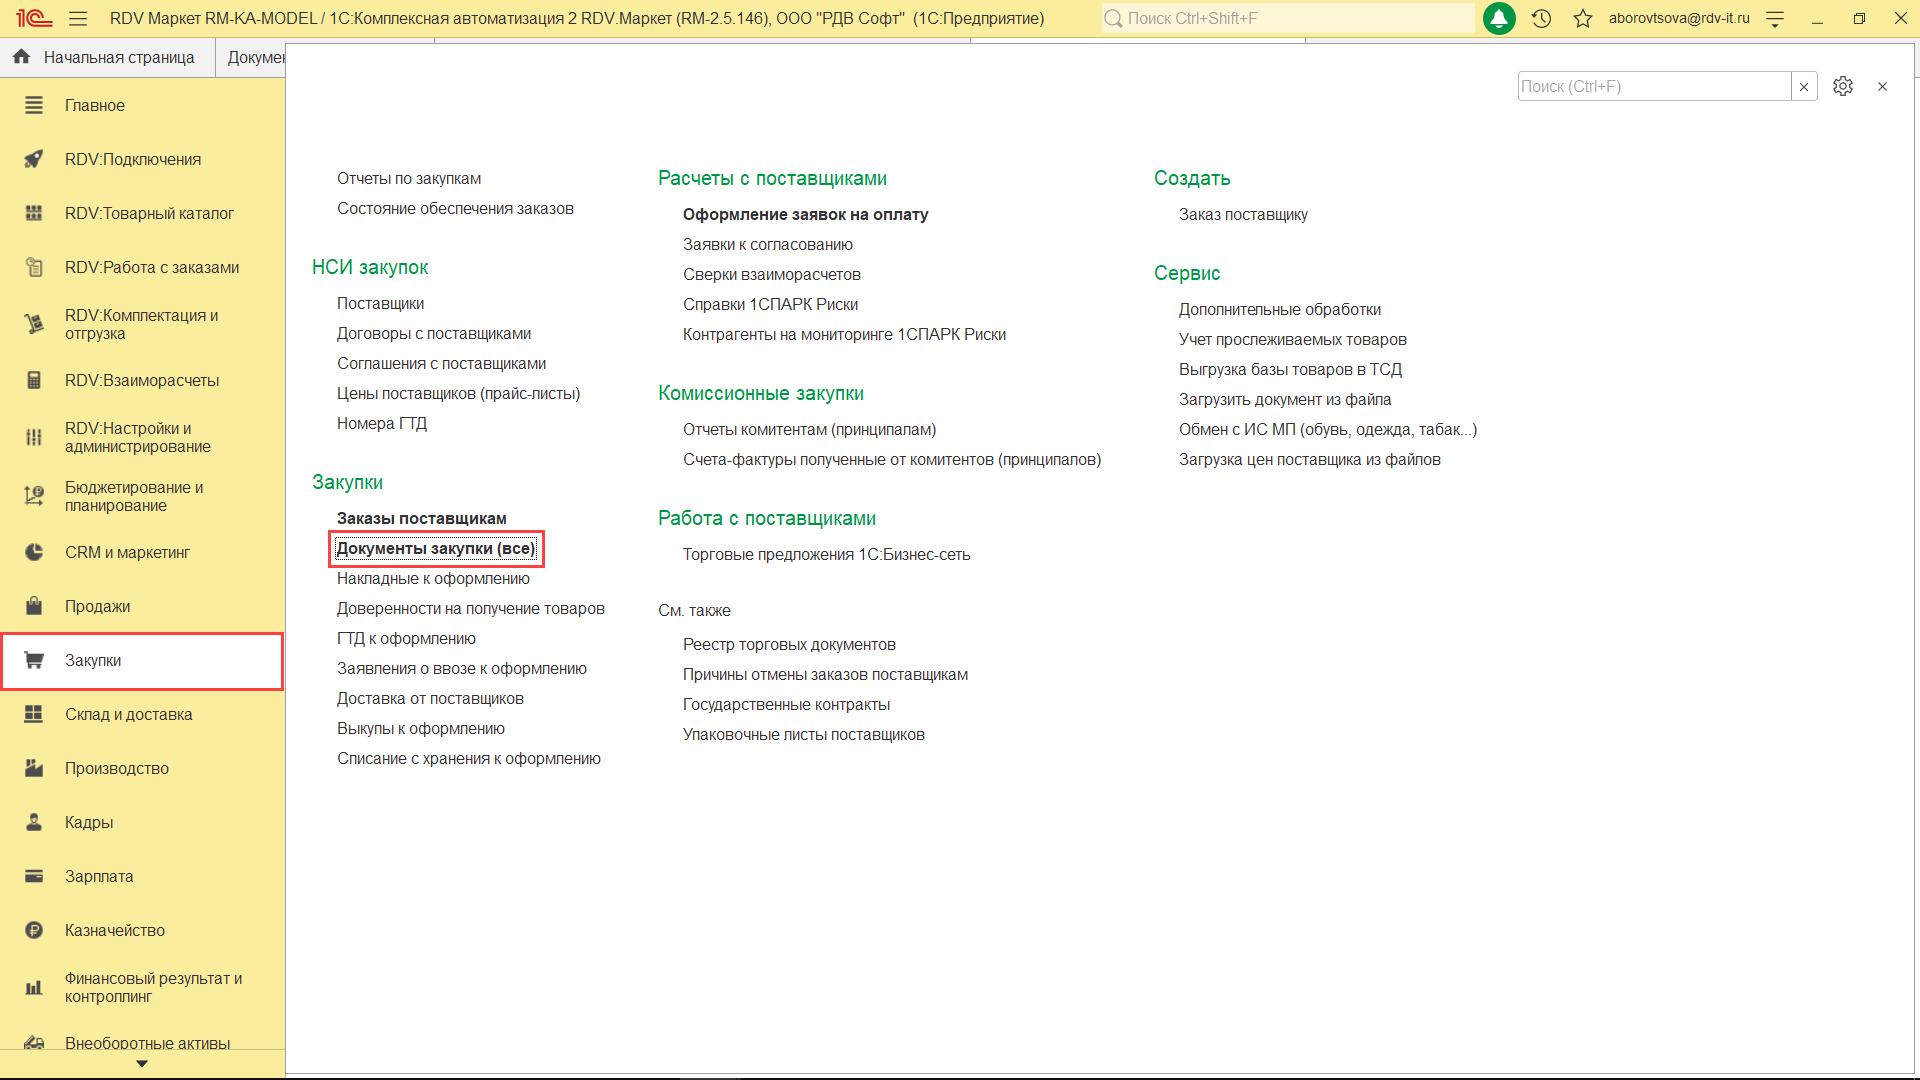Open service settings lines dropdown icon

pos(1775,18)
